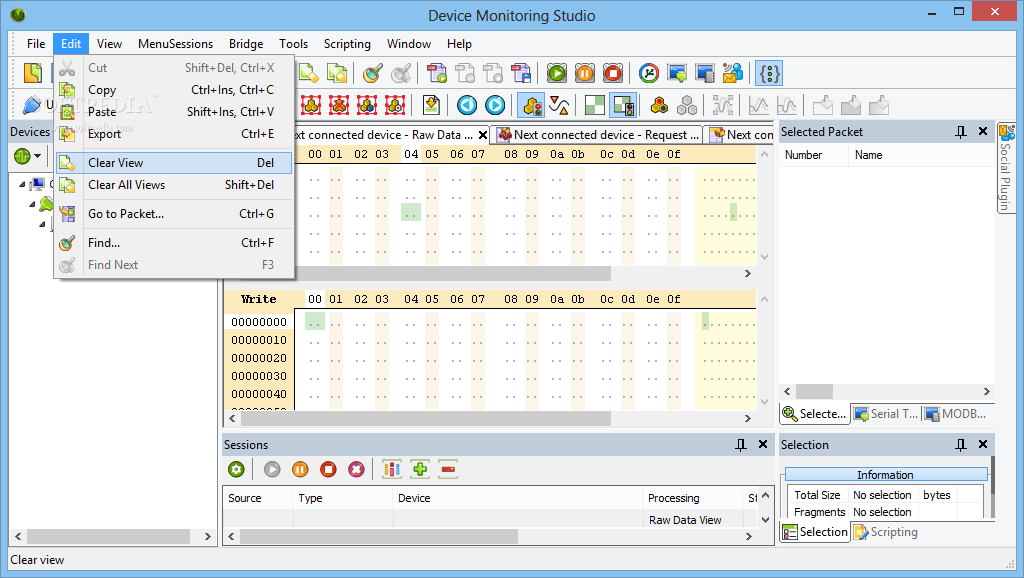Click the Information header button in Selection panel
This screenshot has width=1024, height=578.
click(886, 475)
